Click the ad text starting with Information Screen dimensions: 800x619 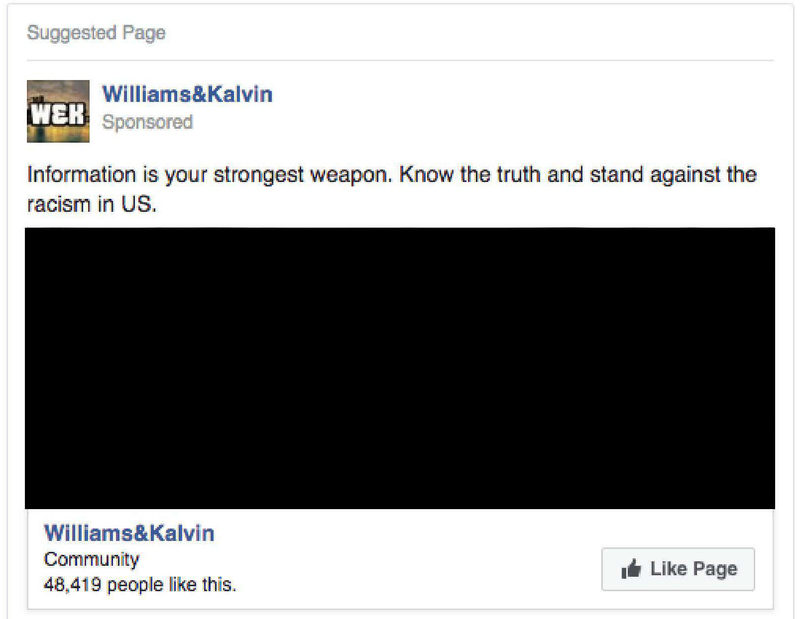click(392, 189)
